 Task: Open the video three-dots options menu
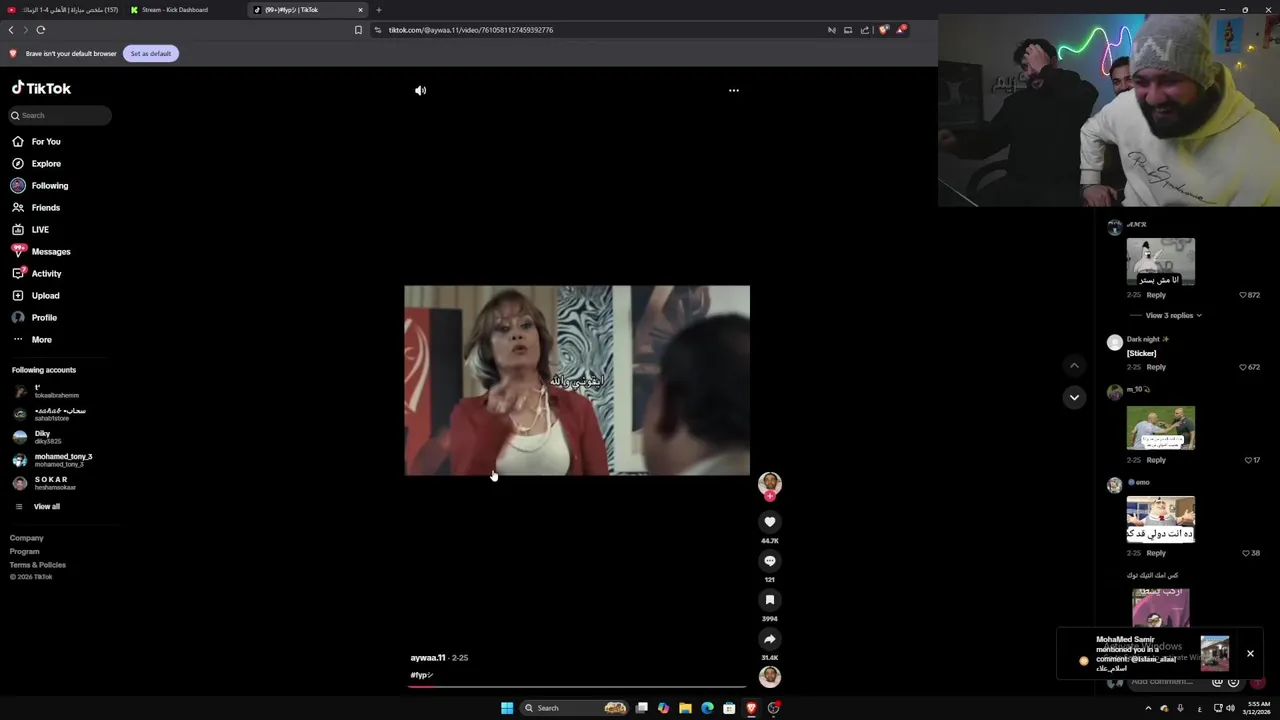pyautogui.click(x=734, y=90)
